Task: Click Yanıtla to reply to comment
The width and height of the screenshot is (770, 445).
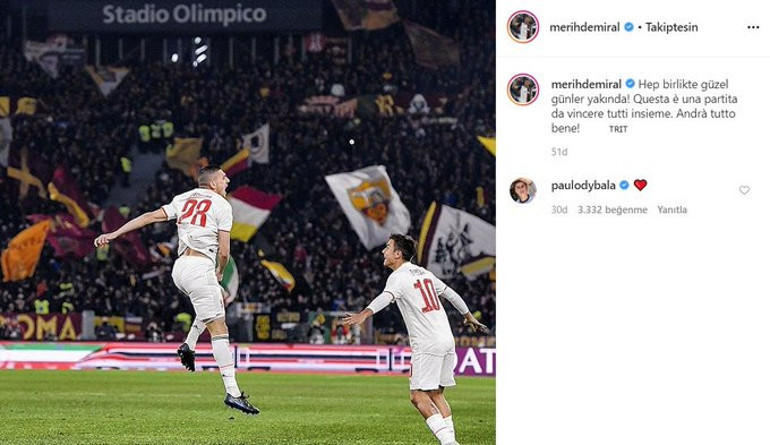Action: click(672, 210)
